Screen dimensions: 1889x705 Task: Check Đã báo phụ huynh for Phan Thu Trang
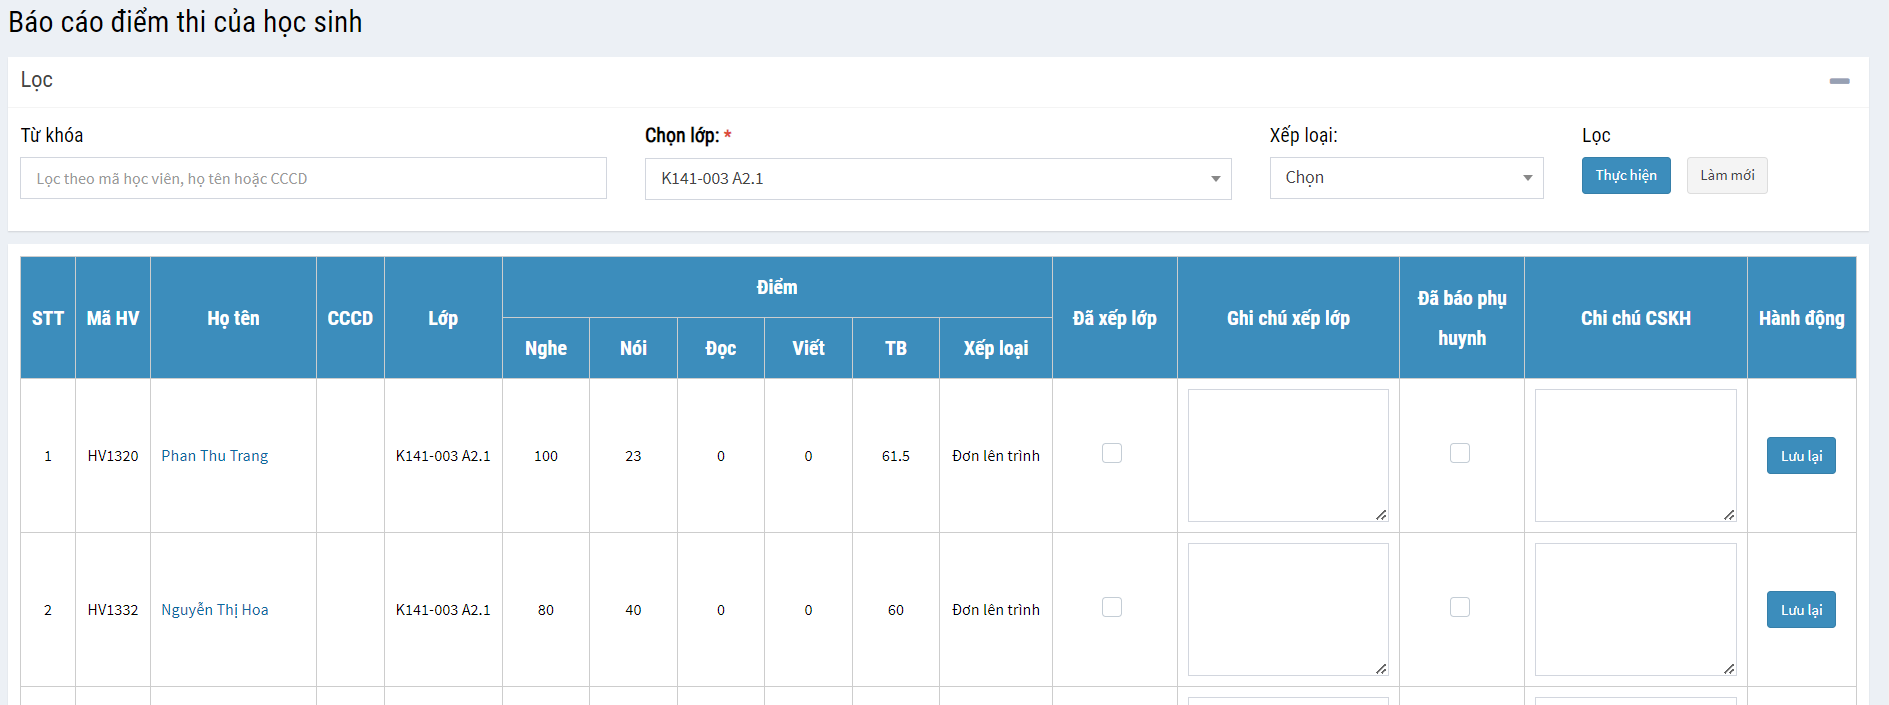pos(1460,454)
